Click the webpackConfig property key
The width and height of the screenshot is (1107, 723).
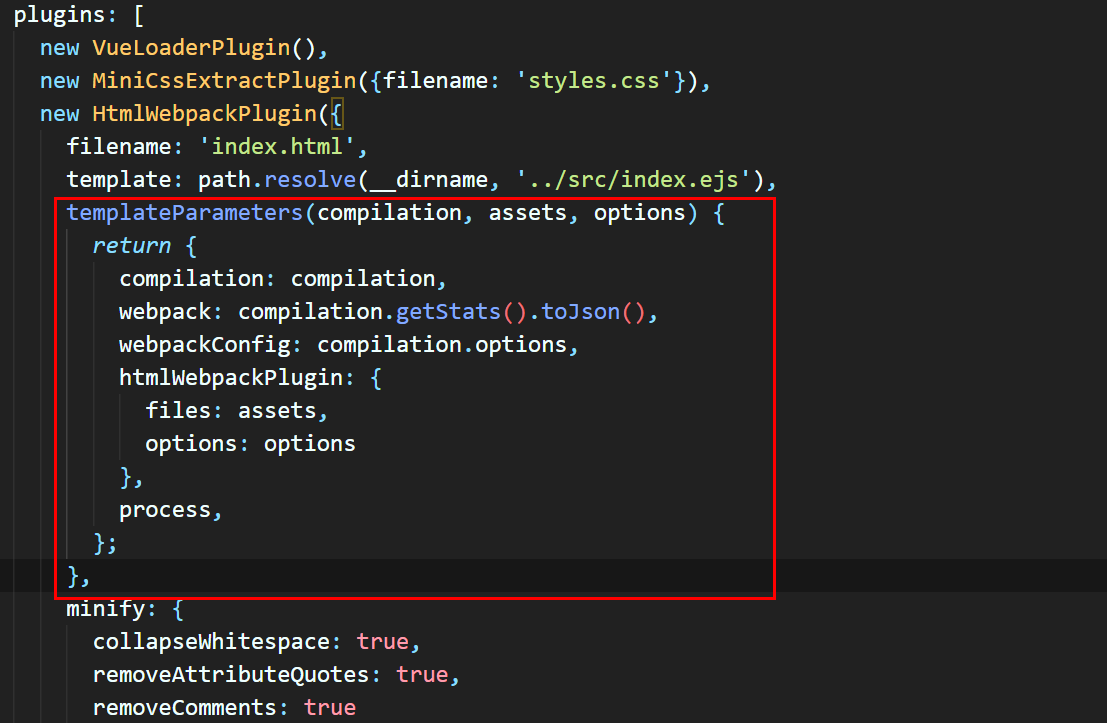[205, 345]
